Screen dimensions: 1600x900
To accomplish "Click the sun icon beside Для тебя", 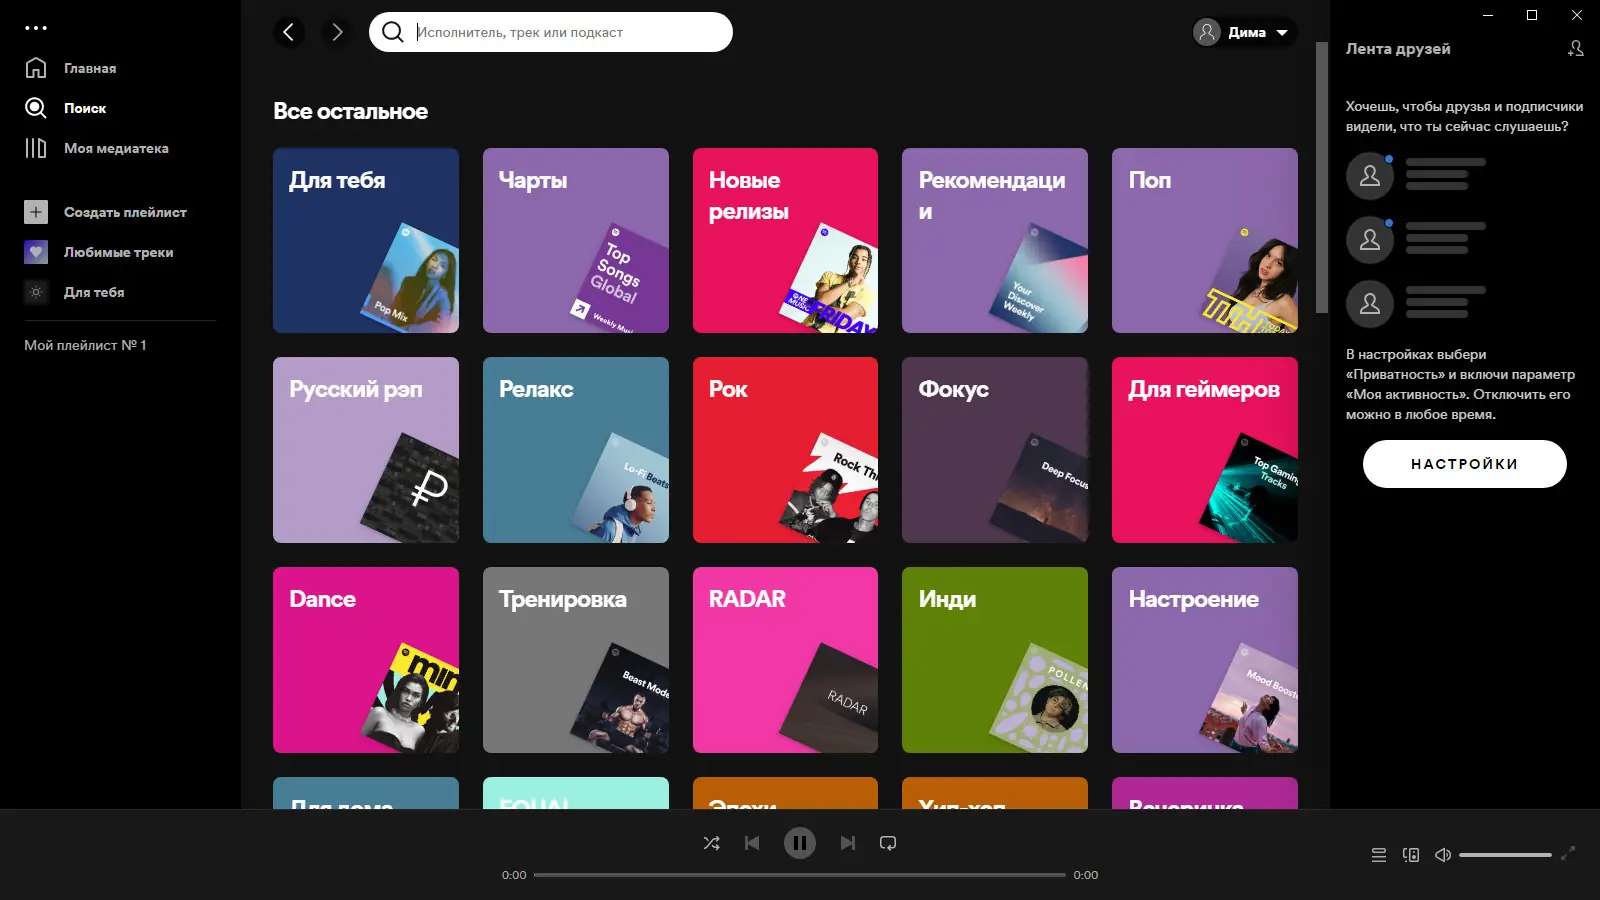I will (x=36, y=292).
